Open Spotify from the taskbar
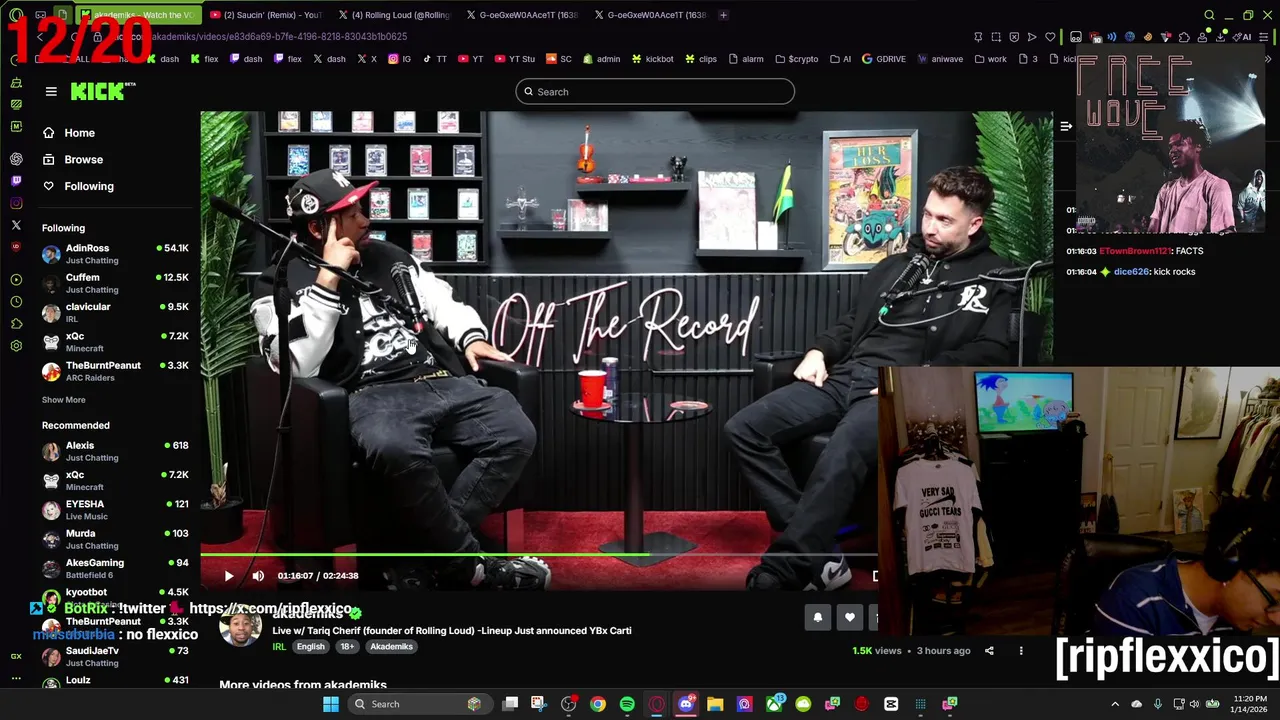The width and height of the screenshot is (1280, 720). pyautogui.click(x=627, y=704)
